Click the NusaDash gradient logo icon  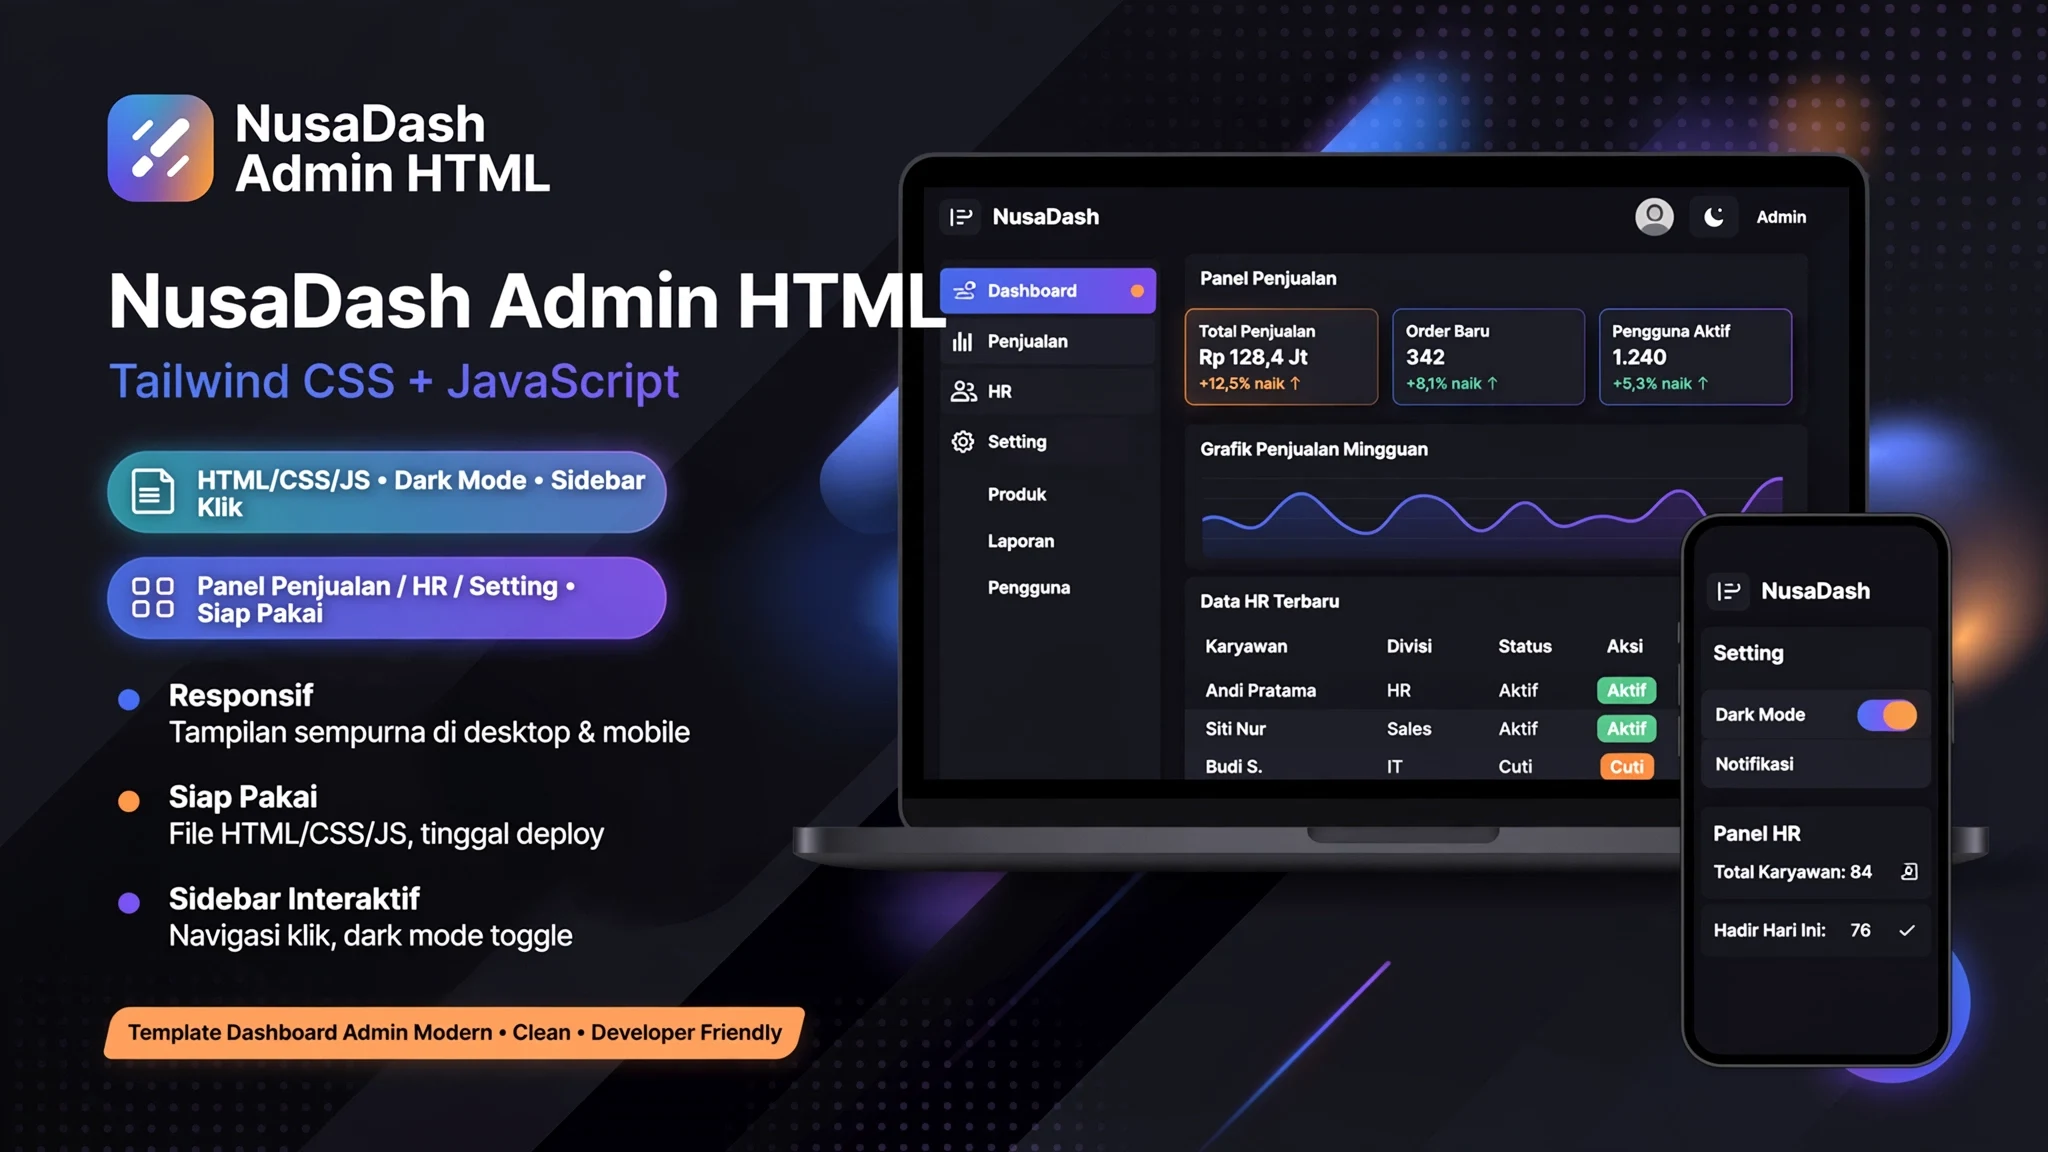(160, 148)
